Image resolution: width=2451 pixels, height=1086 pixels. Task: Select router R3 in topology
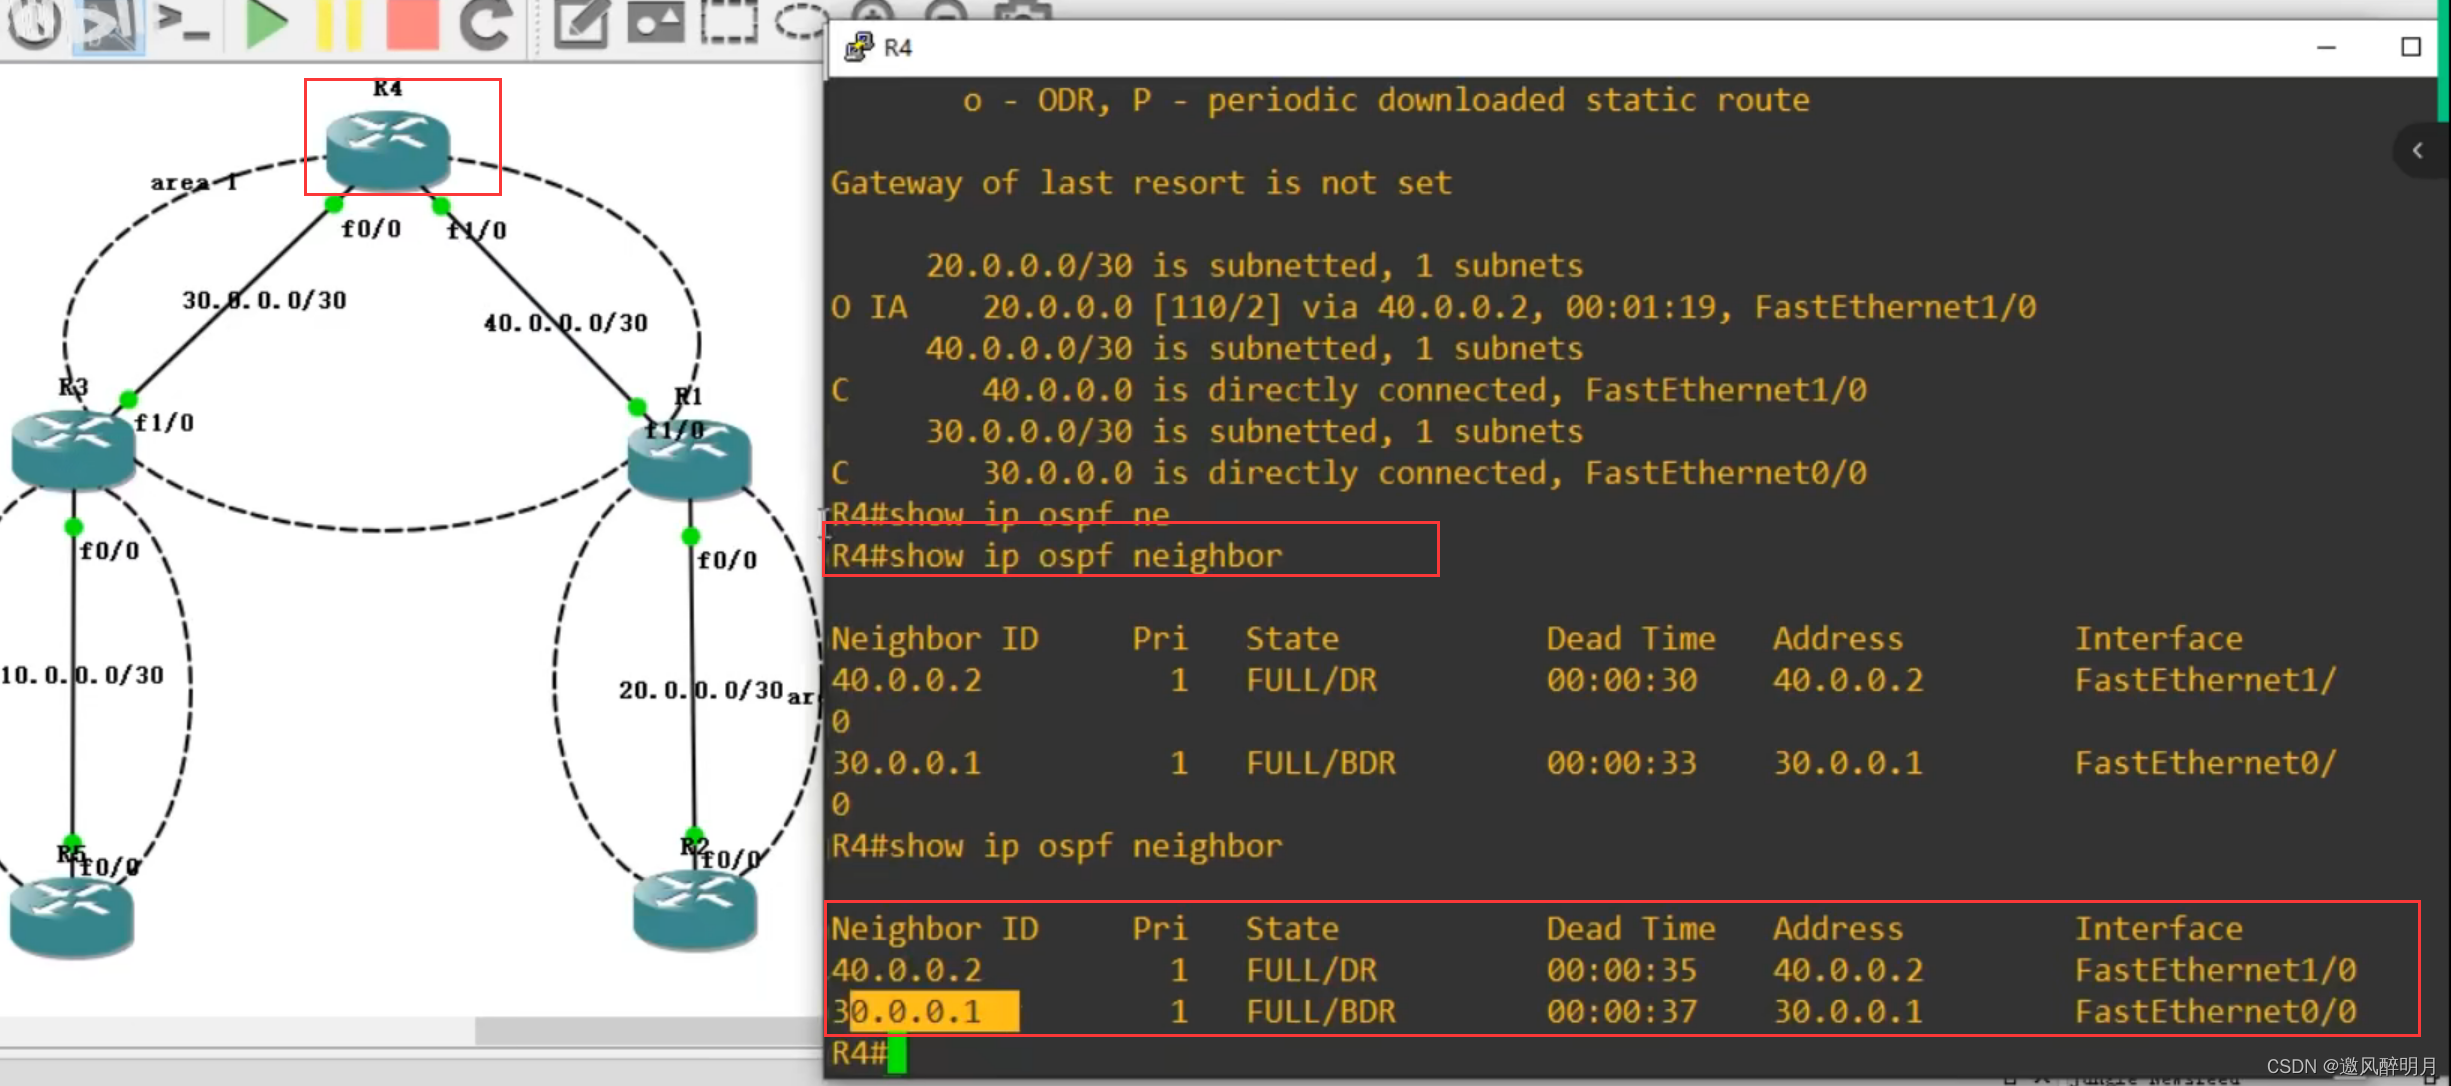click(73, 450)
